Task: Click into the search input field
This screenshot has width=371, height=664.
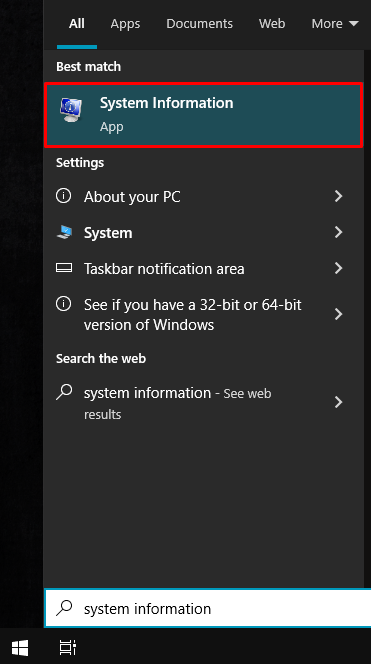Action: point(208,608)
